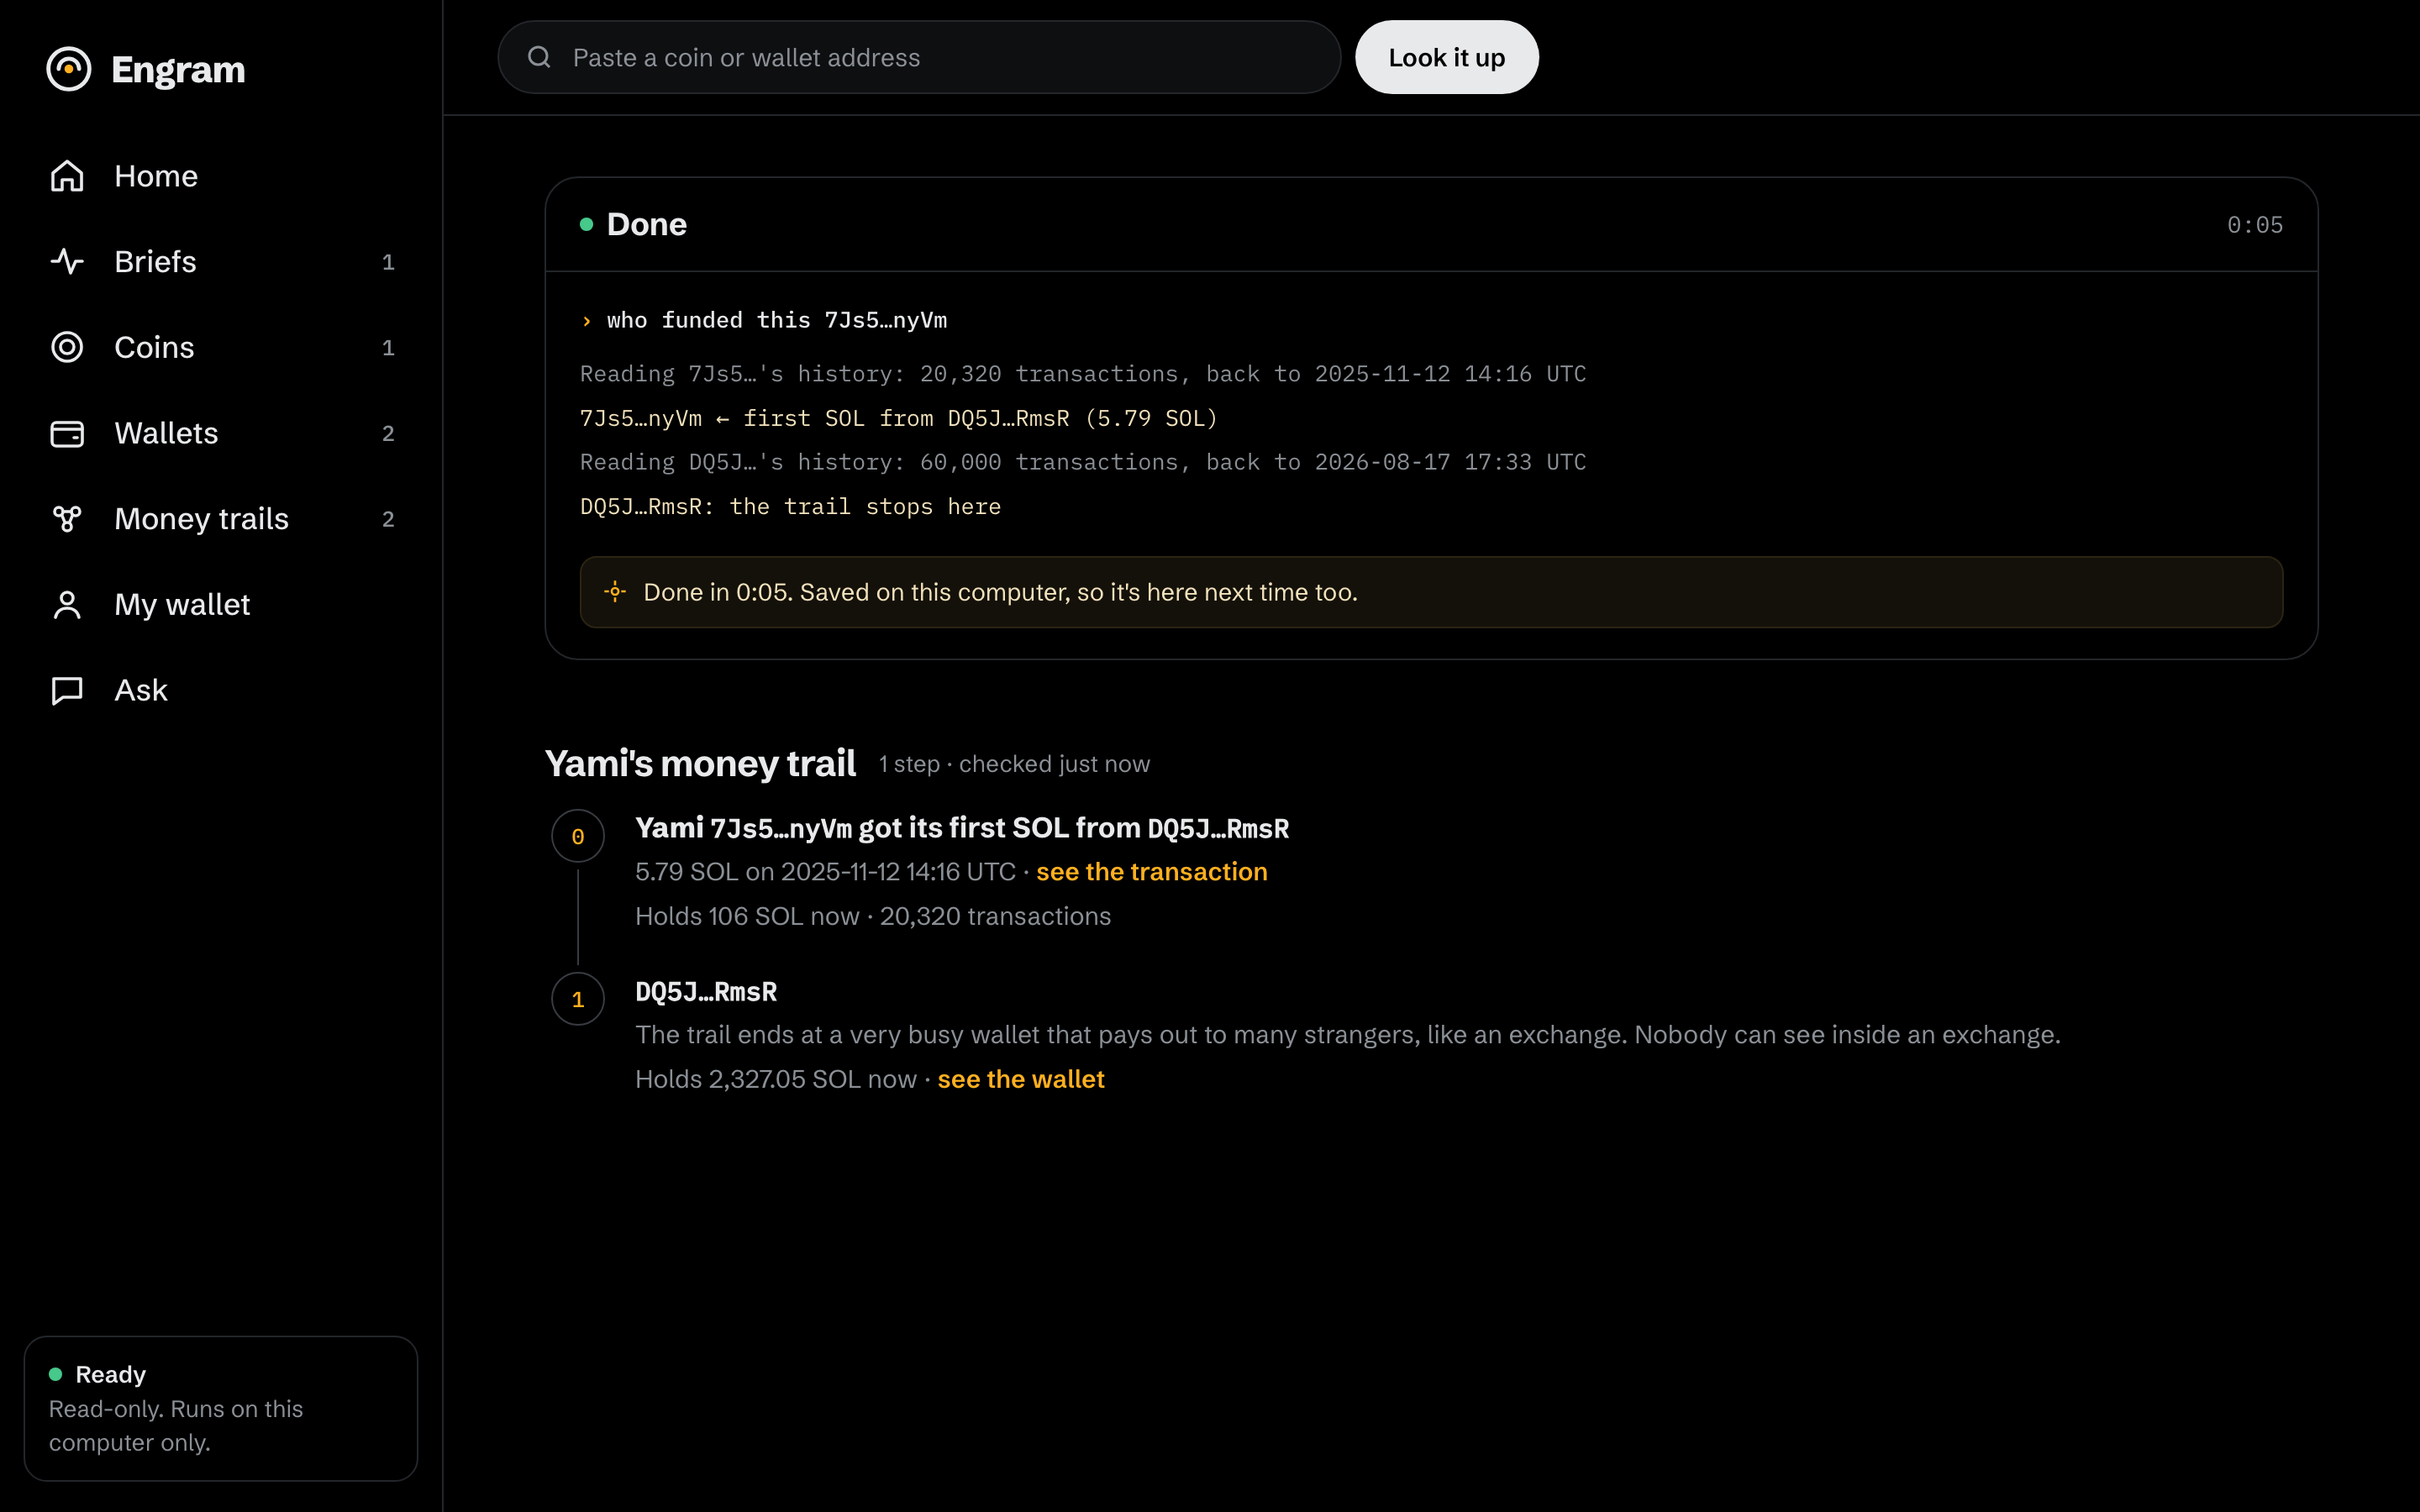Click "Holds 106 SOL now · 20,320 transactions"
The height and width of the screenshot is (1512, 2420).
point(873,917)
